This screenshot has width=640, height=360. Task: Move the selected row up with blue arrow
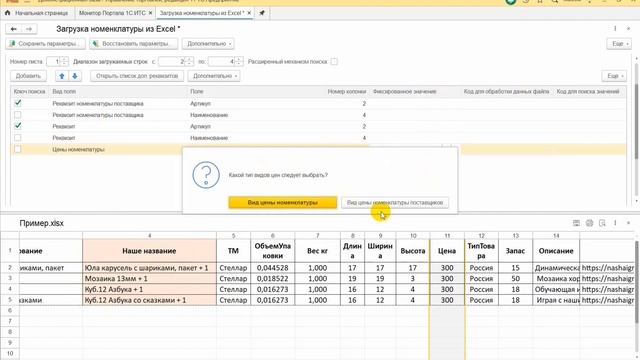[62, 76]
